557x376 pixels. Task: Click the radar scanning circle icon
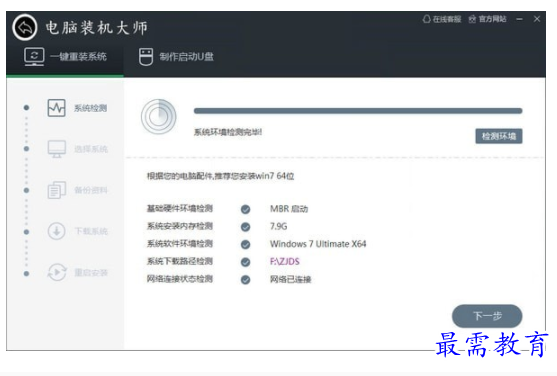[x=158, y=117]
